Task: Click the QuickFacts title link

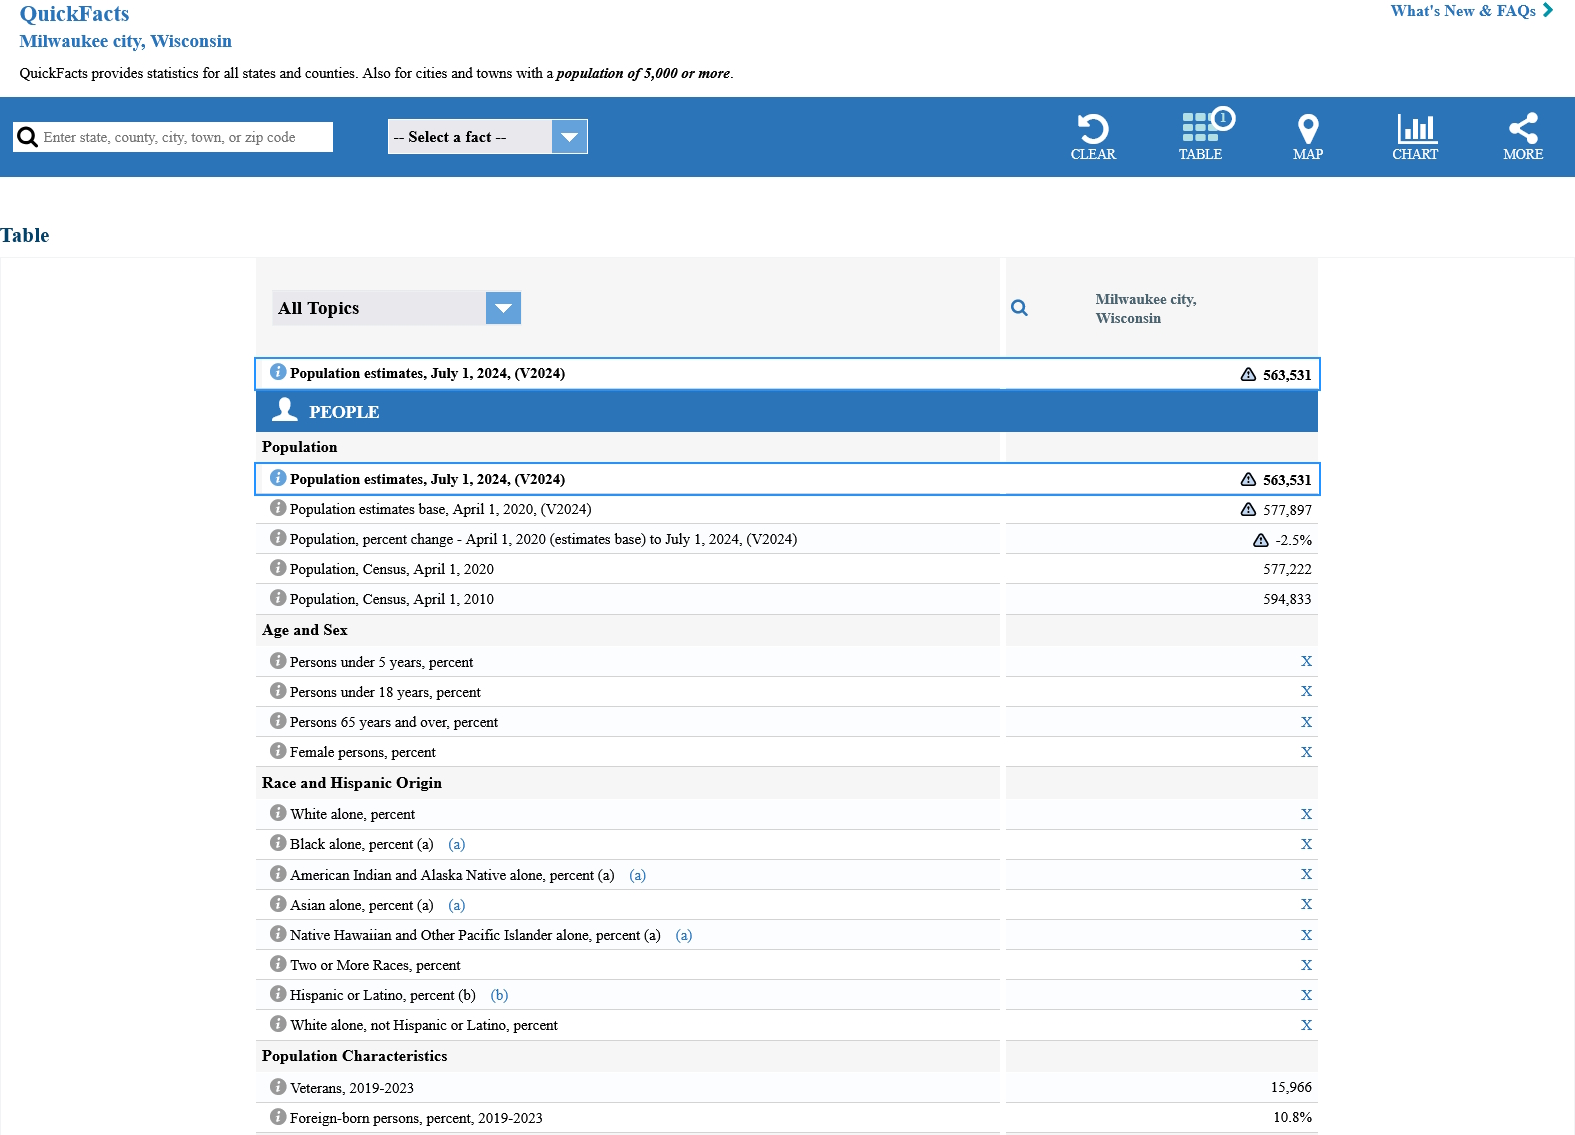Action: click(x=75, y=14)
